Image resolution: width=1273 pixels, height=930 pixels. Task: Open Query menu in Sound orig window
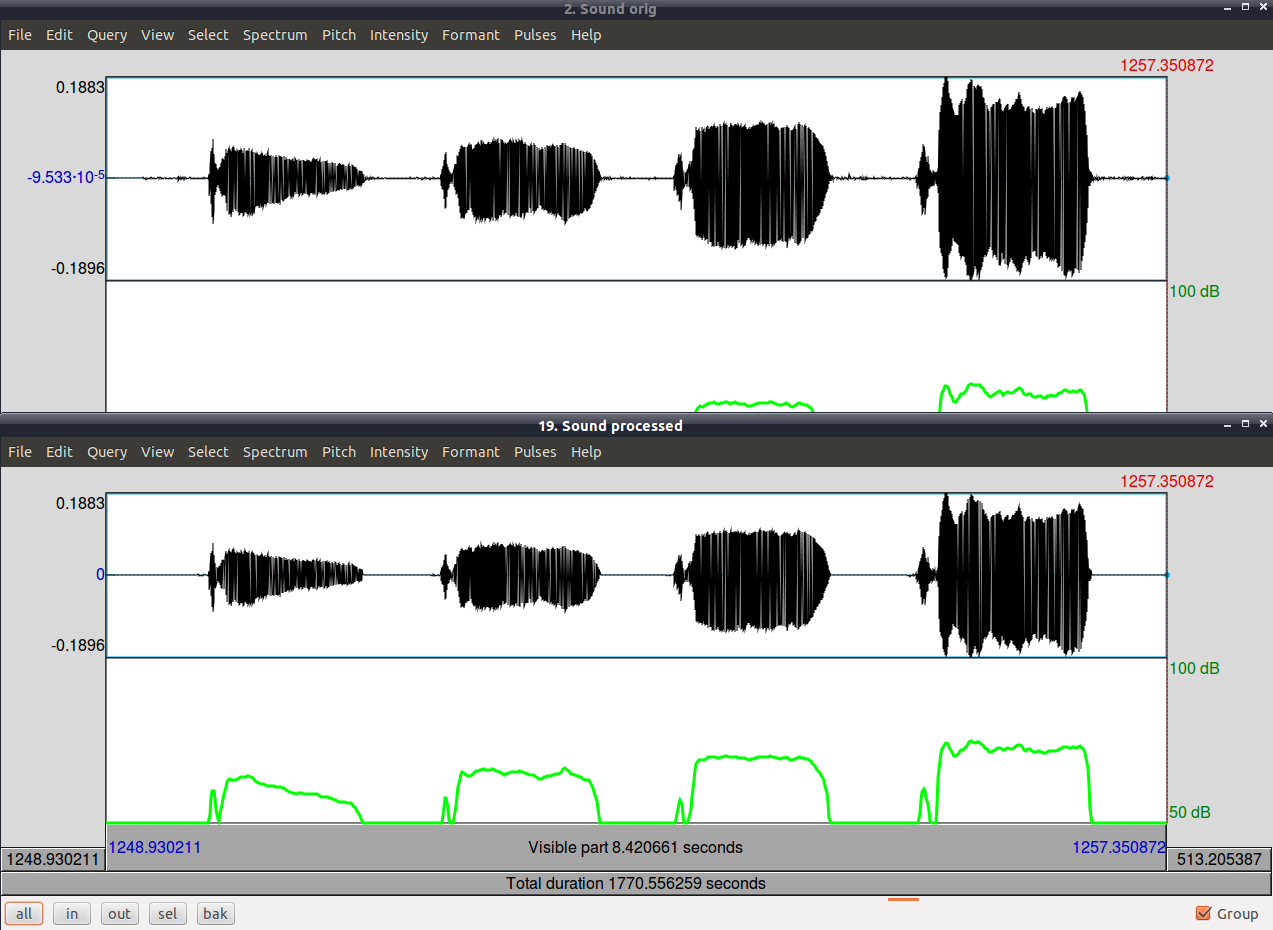click(107, 35)
